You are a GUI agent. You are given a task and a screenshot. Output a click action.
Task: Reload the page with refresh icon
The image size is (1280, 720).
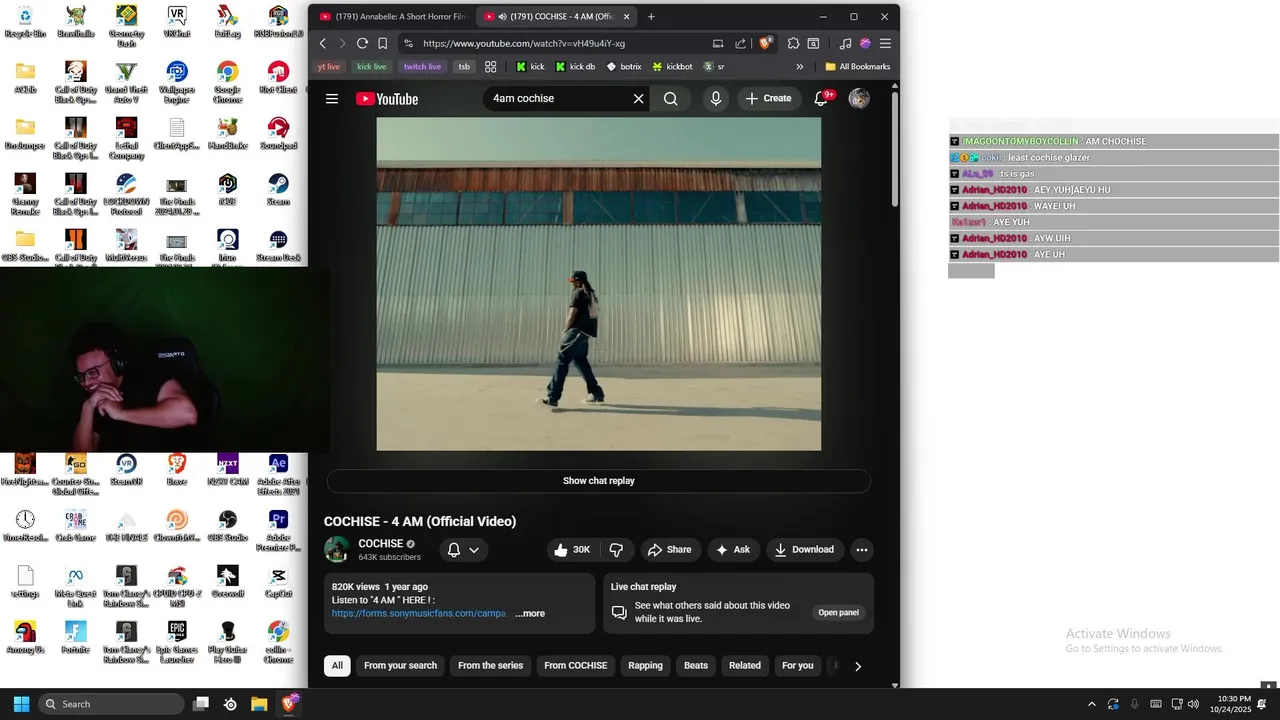click(x=362, y=43)
